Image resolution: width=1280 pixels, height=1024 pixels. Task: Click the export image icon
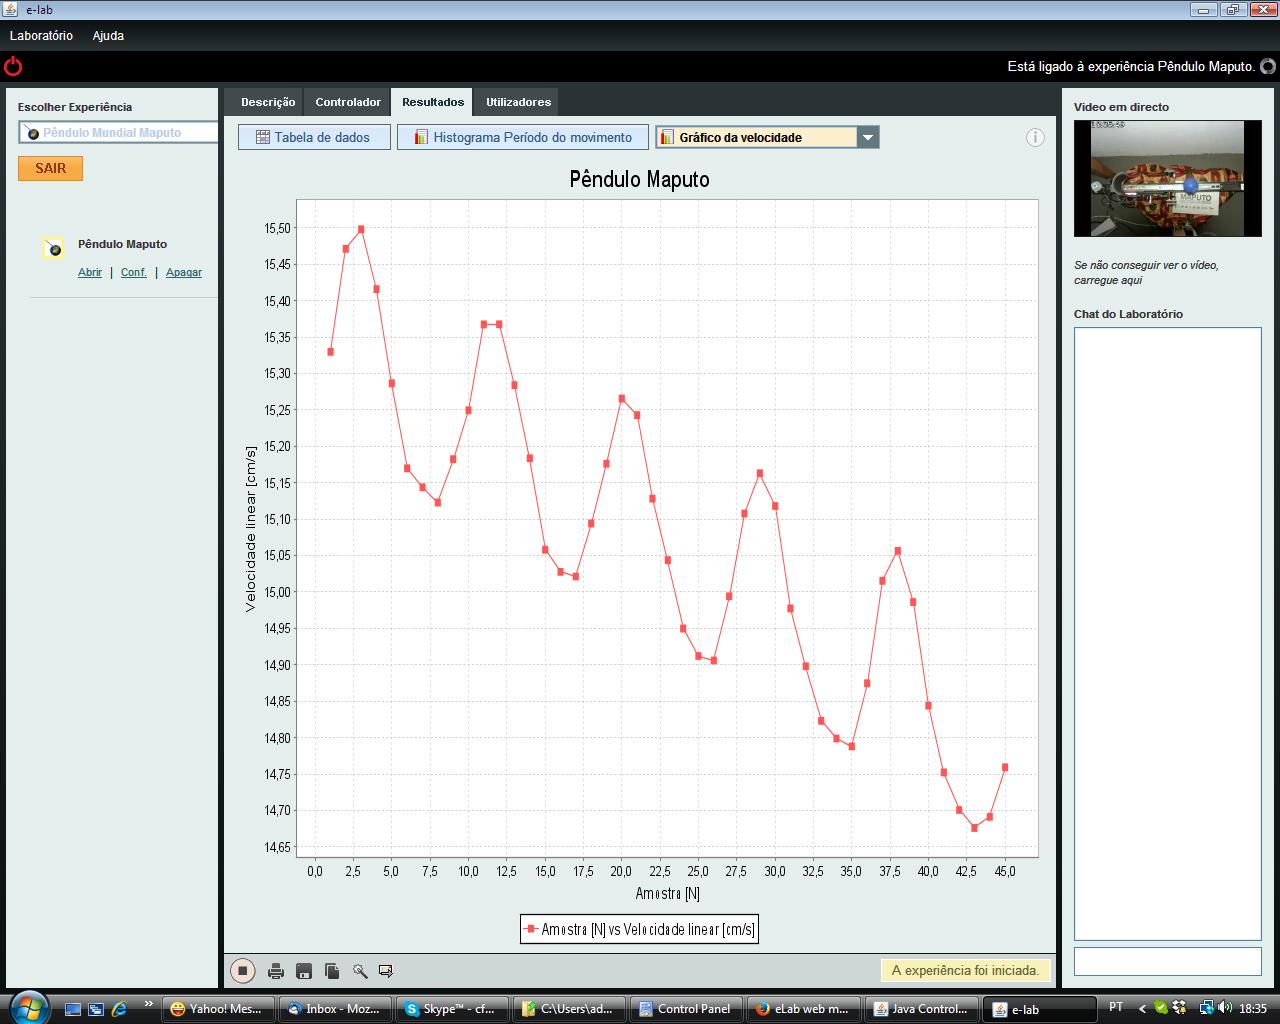pyautogui.click(x=386, y=971)
